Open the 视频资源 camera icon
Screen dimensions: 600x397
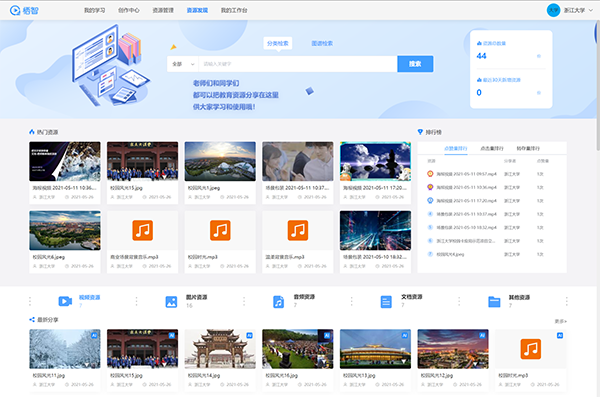pyautogui.click(x=65, y=302)
